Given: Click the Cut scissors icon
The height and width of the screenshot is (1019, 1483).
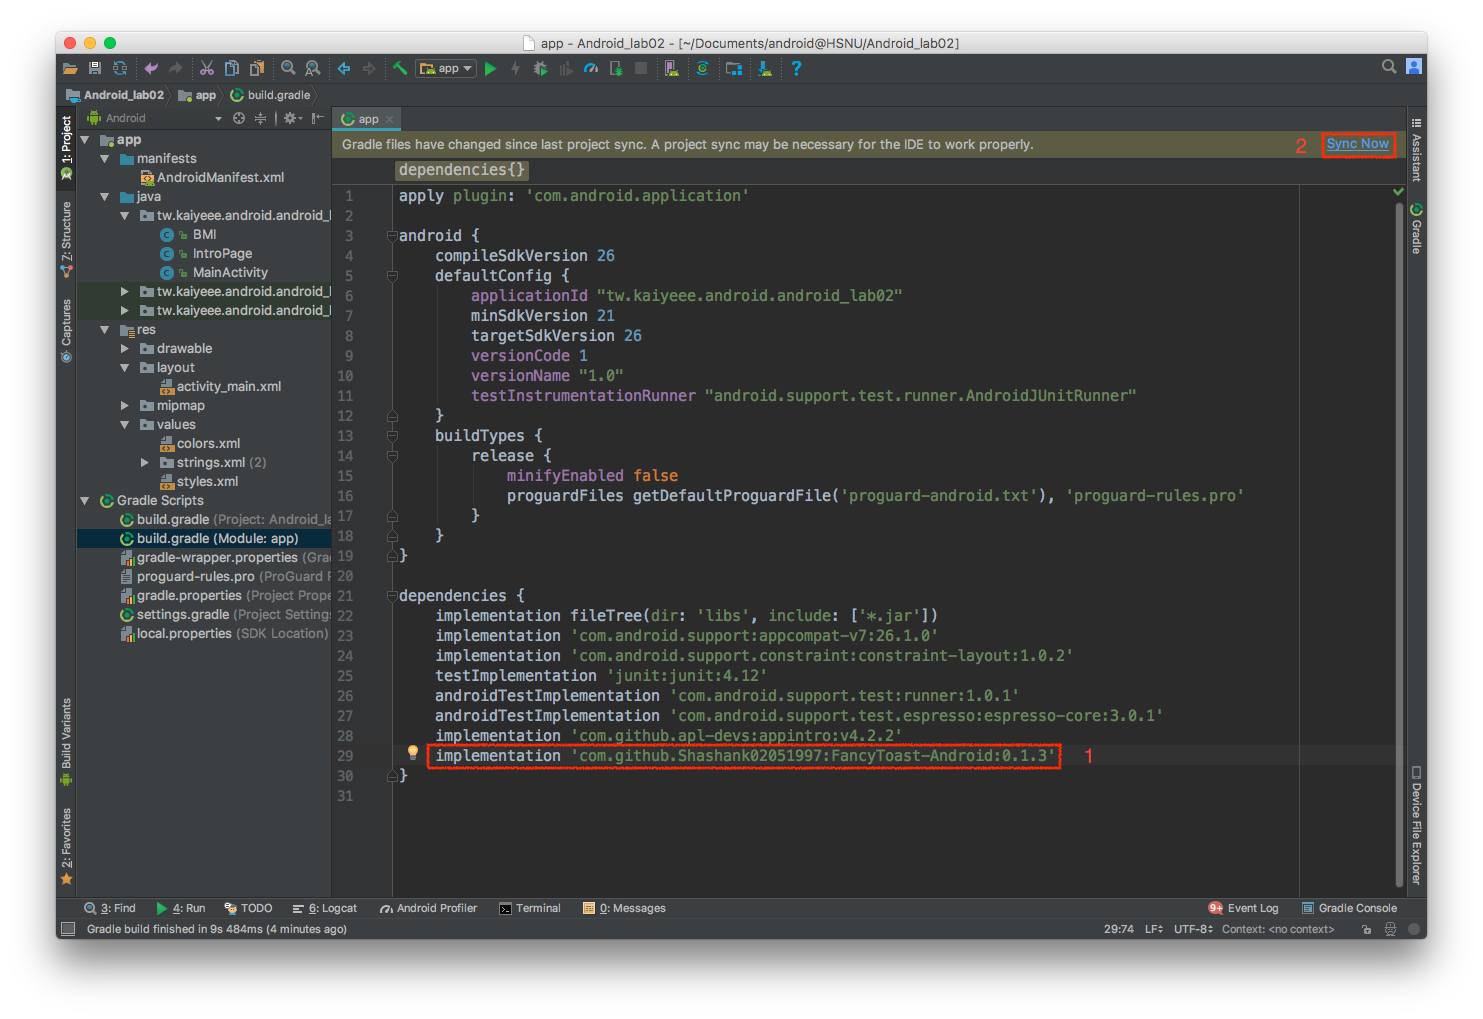Looking at the screenshot, I should pyautogui.click(x=207, y=68).
